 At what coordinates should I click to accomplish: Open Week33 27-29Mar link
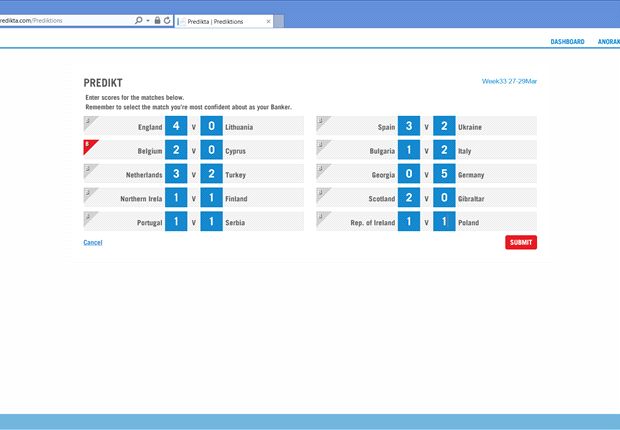509,81
